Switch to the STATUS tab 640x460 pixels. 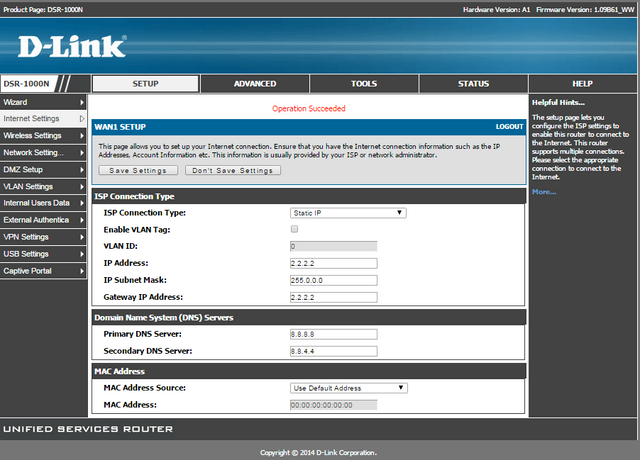[473, 84]
